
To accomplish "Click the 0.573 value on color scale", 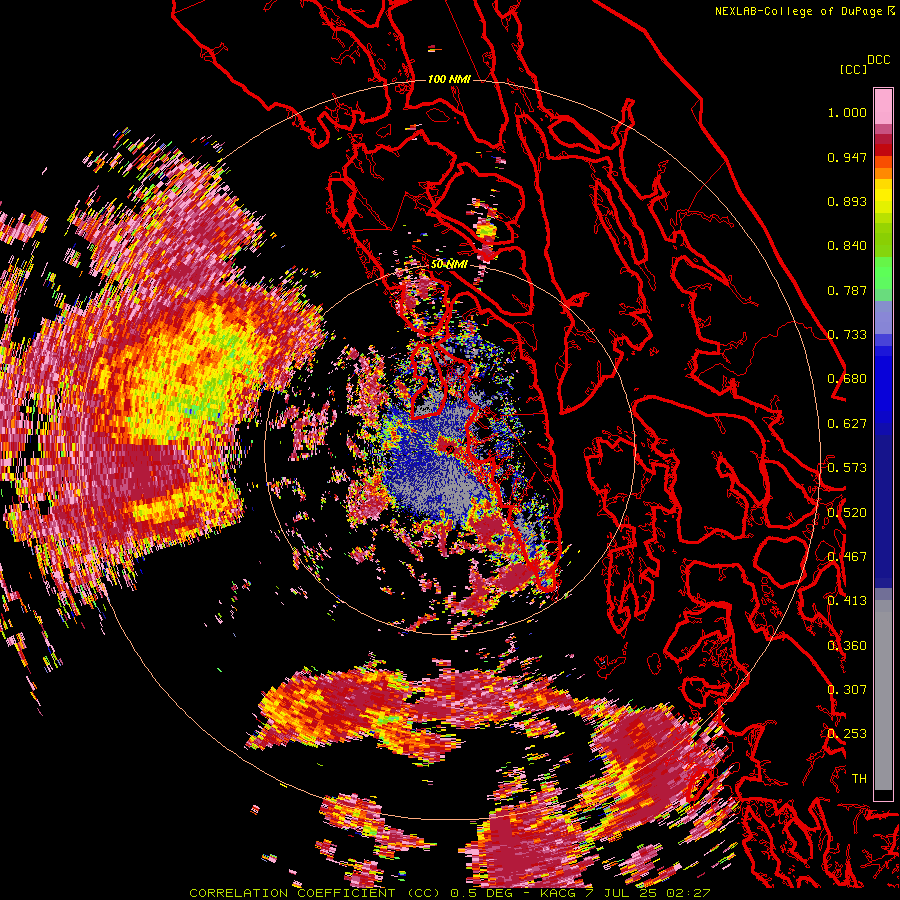I will pos(847,468).
